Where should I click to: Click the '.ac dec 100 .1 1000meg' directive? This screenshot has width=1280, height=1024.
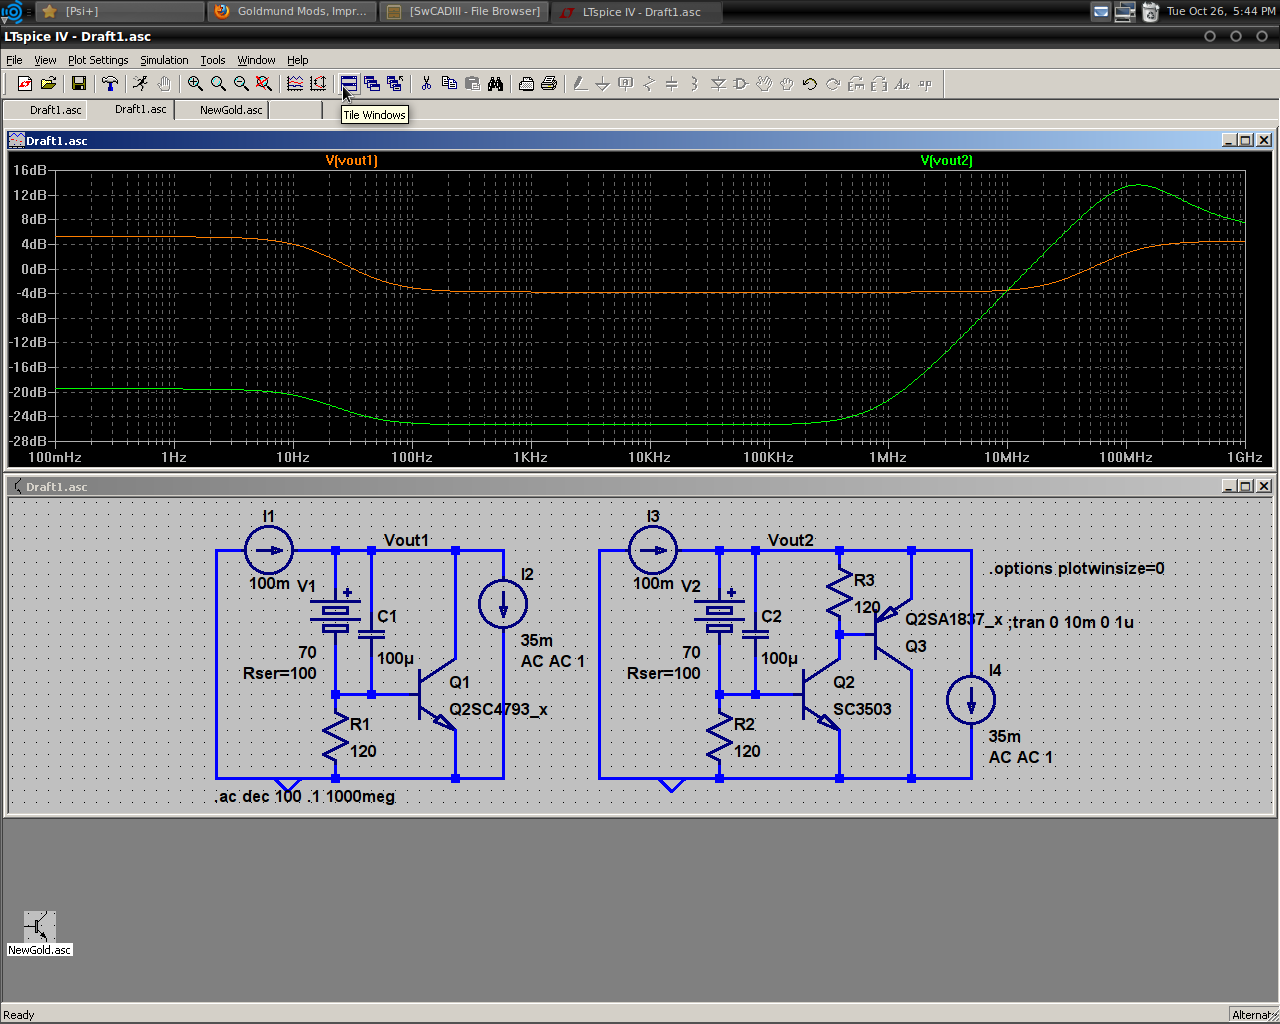pos(305,796)
